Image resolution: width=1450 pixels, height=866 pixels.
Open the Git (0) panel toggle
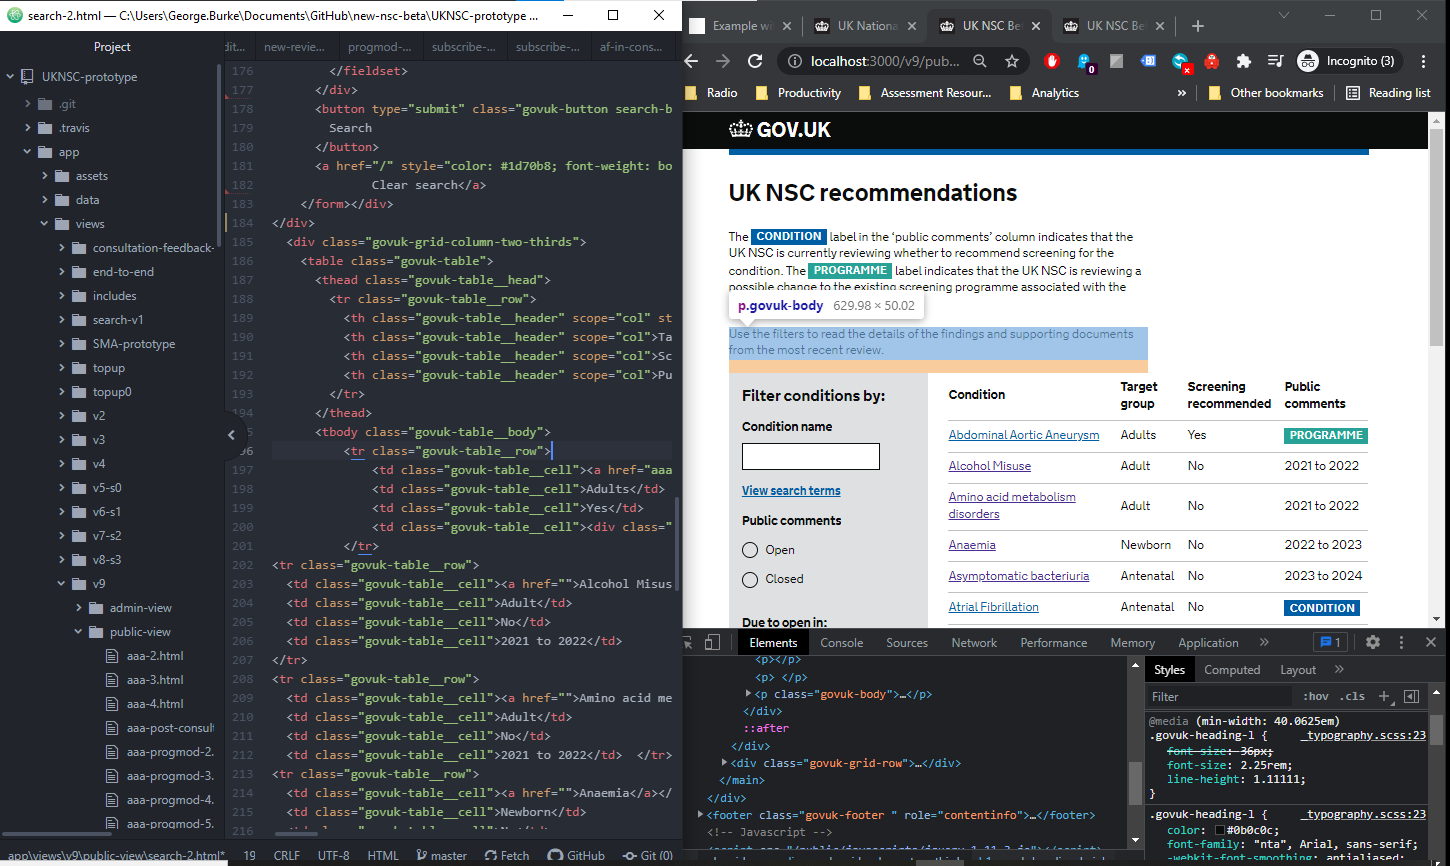coord(647,855)
